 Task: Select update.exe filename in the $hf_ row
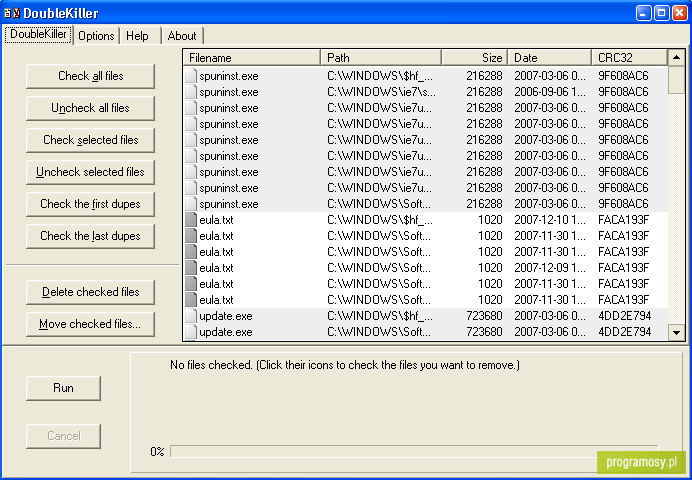[x=226, y=316]
